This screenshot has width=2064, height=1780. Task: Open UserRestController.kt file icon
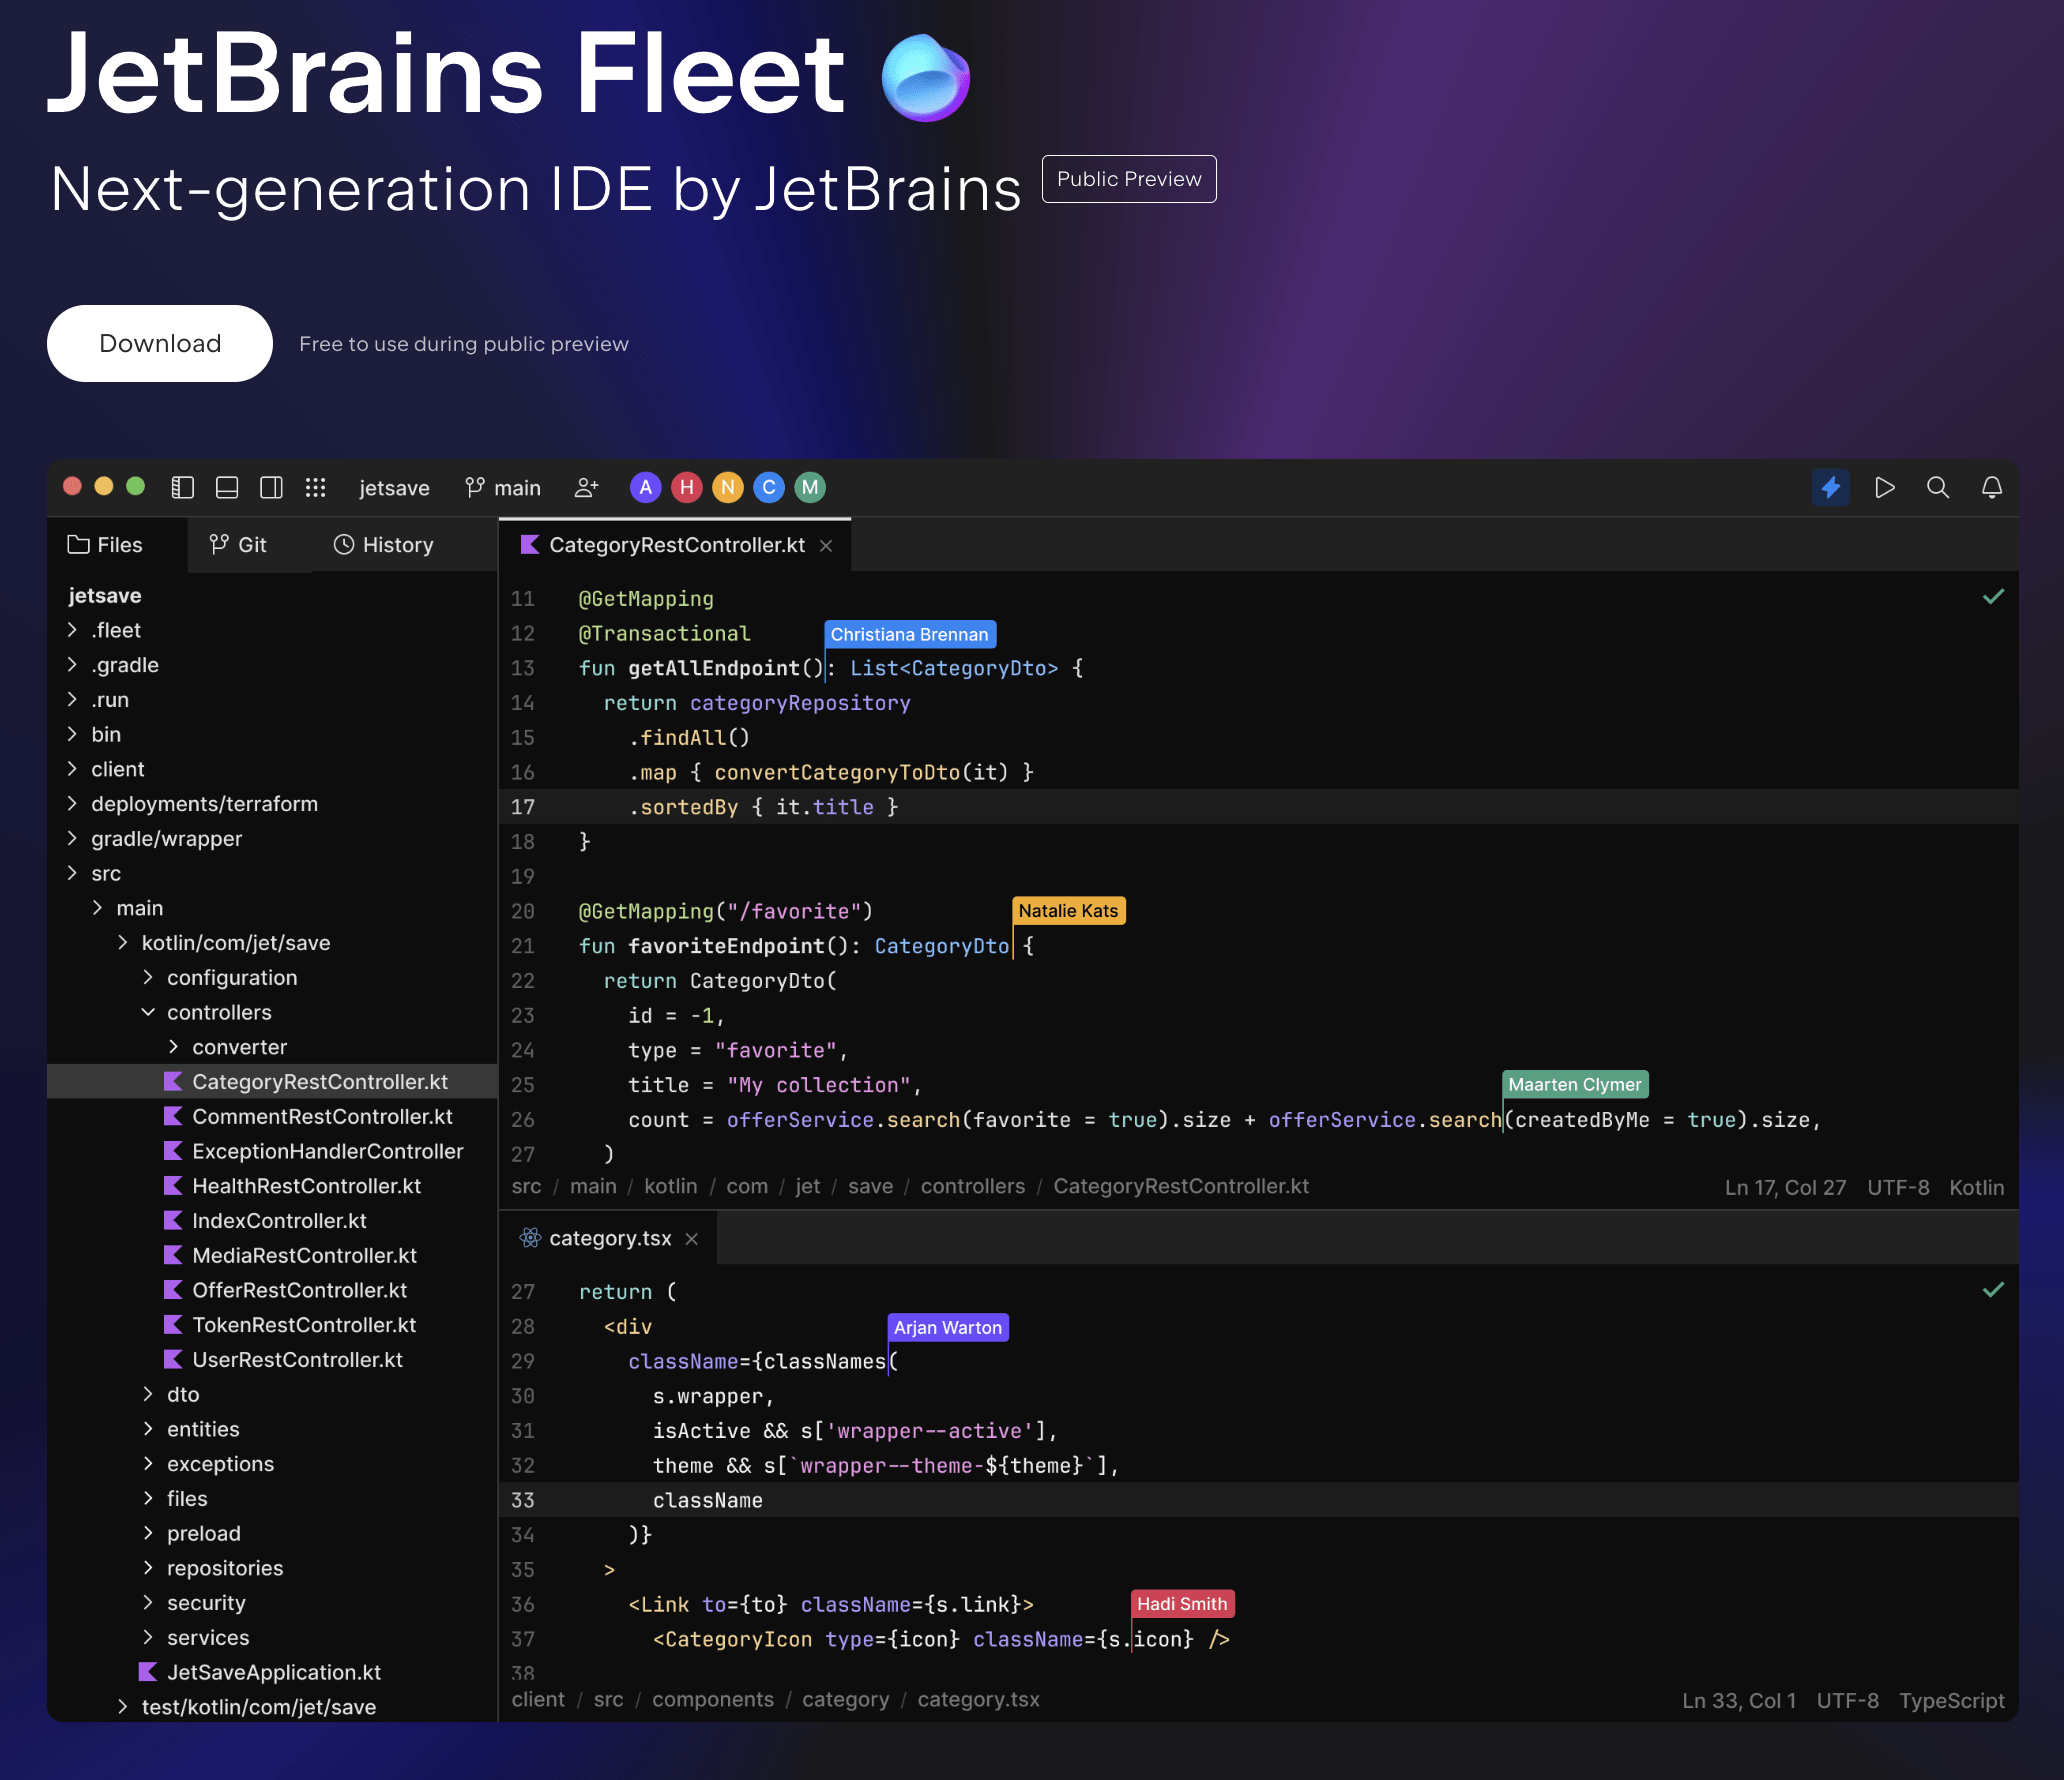pyautogui.click(x=173, y=1359)
